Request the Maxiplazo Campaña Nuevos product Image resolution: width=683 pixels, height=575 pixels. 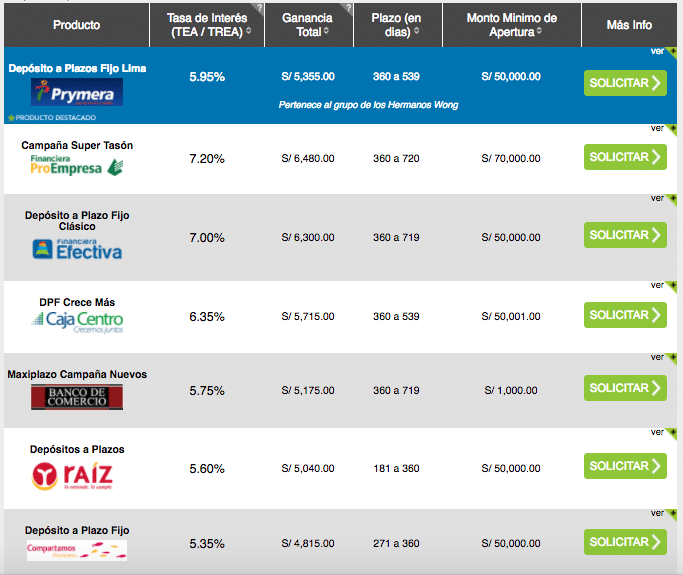(x=625, y=388)
